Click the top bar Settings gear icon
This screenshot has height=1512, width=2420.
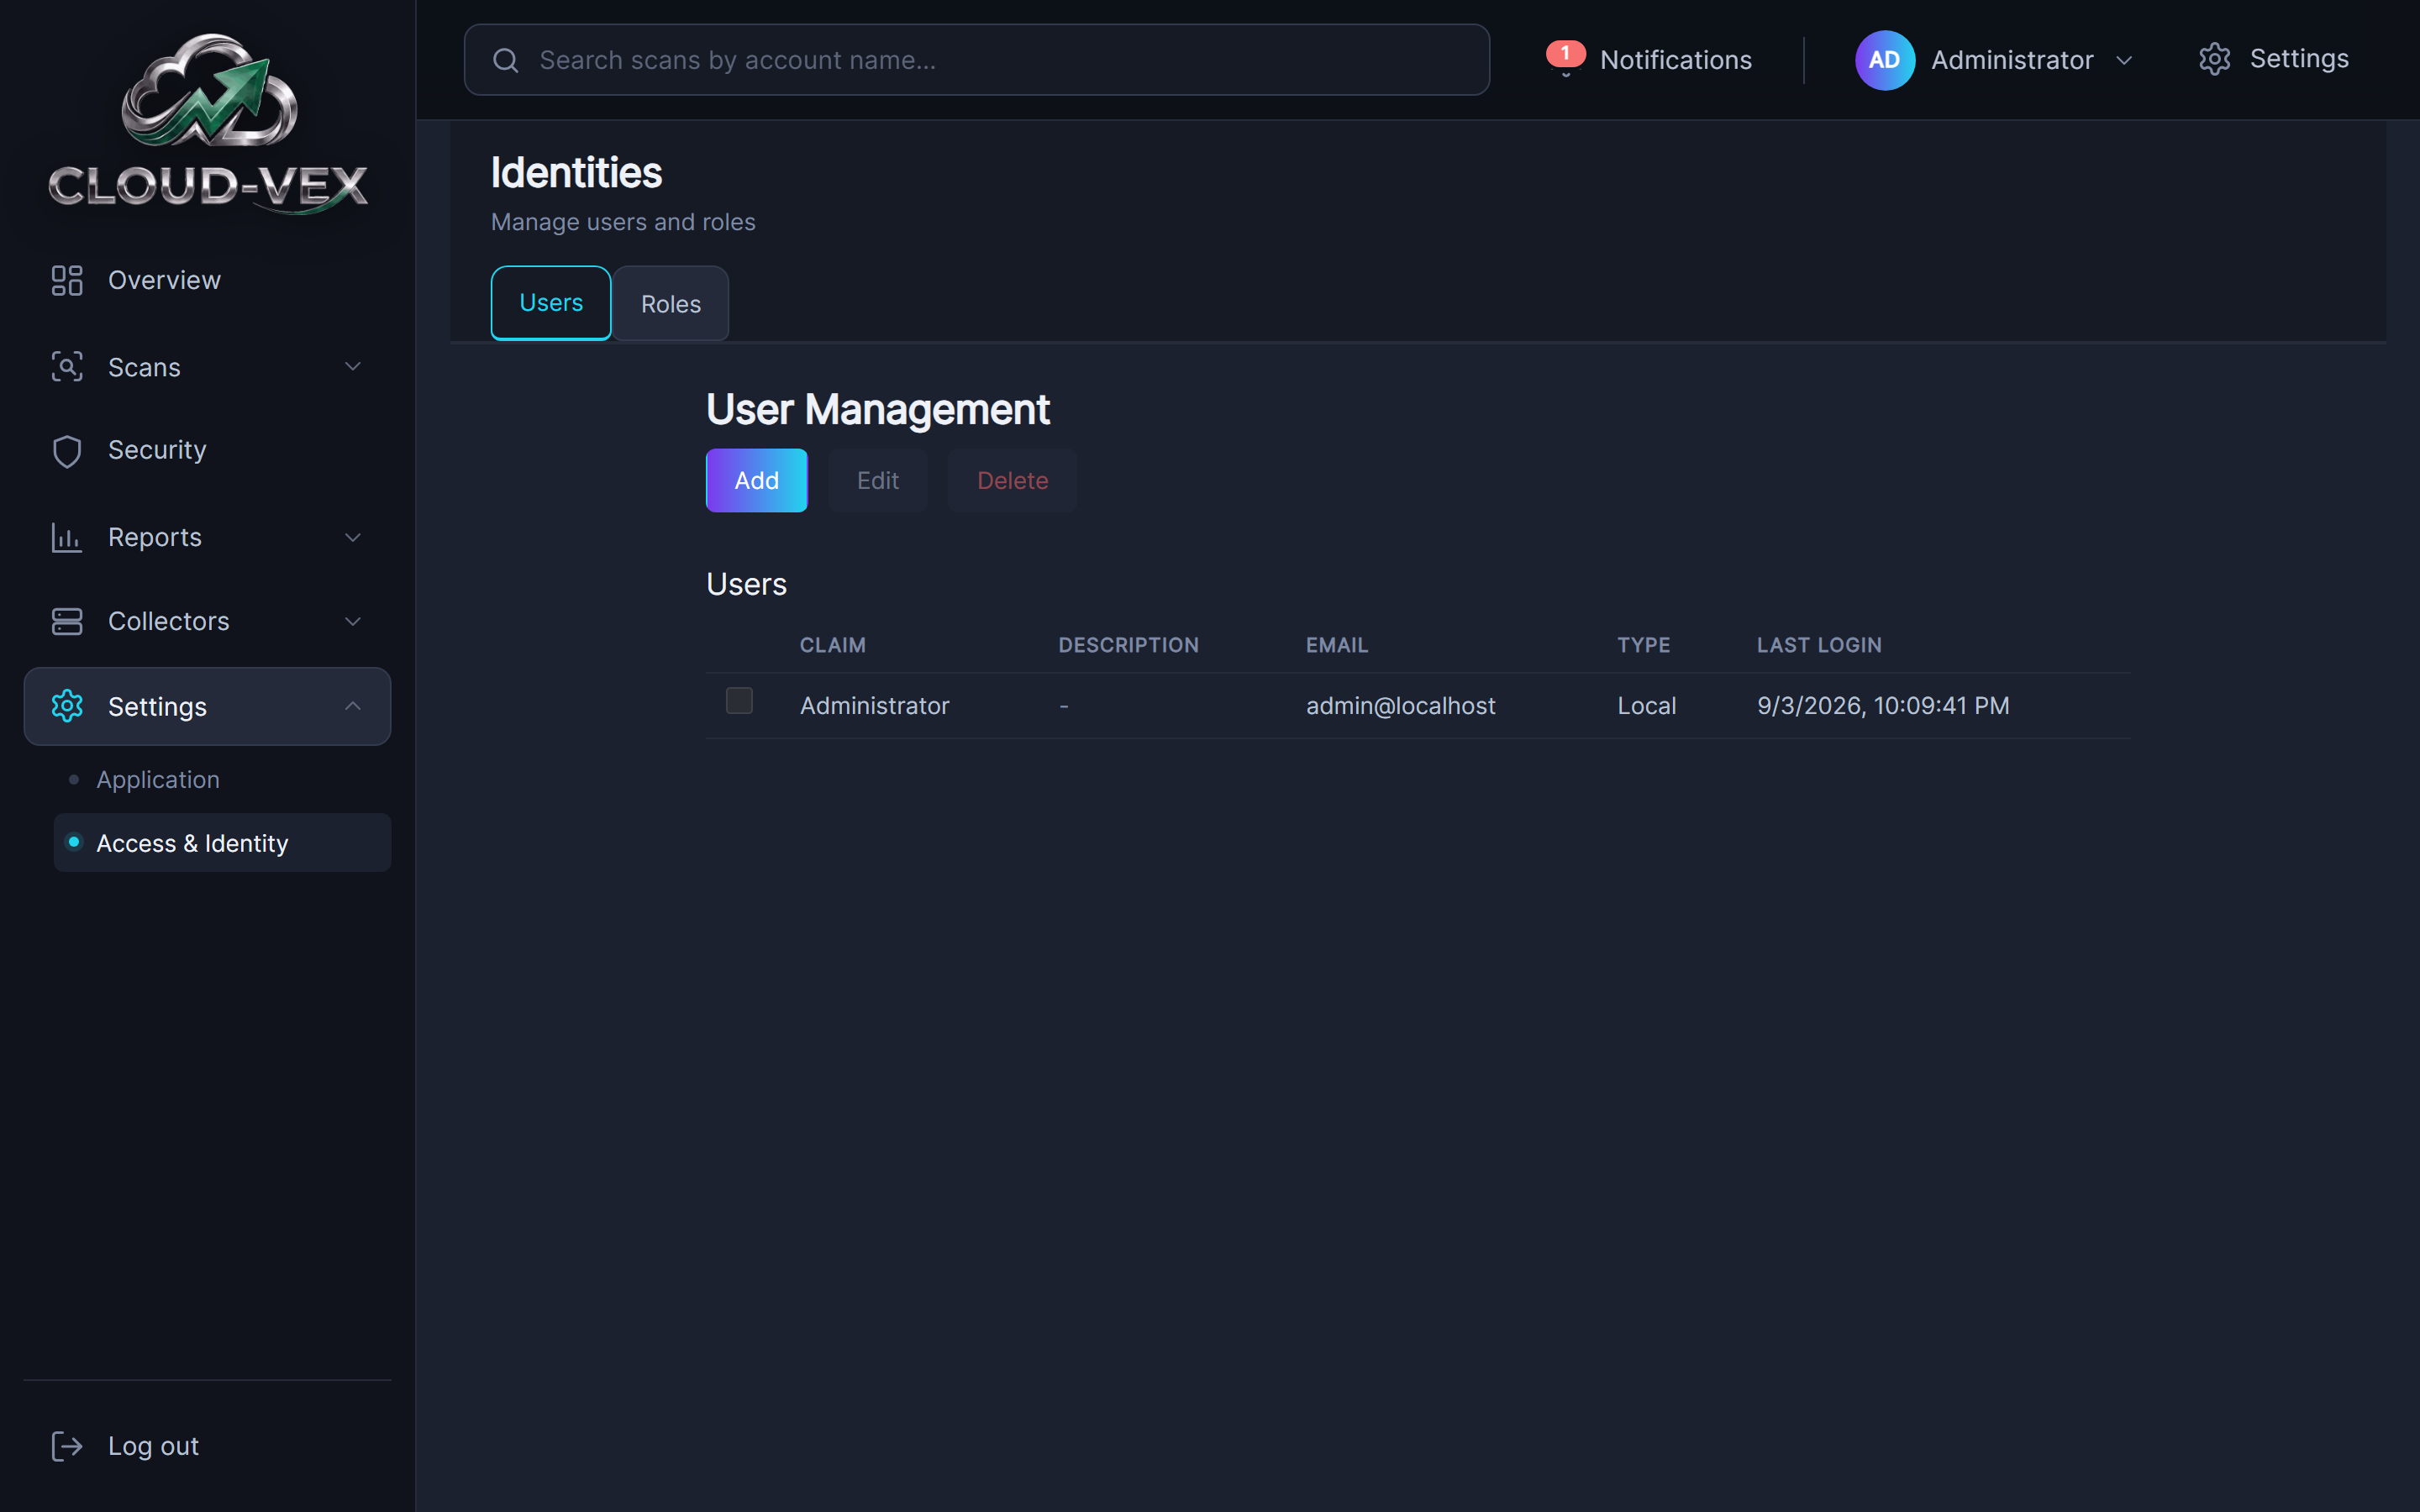pyautogui.click(x=2215, y=59)
